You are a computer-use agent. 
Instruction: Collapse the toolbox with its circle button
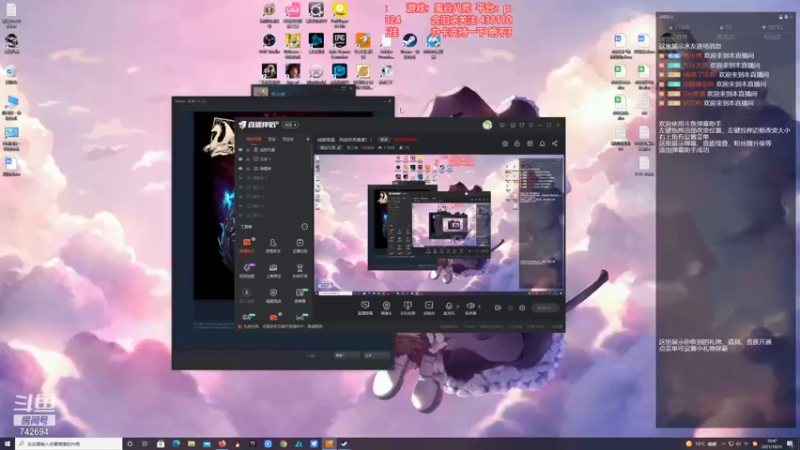coord(305,227)
